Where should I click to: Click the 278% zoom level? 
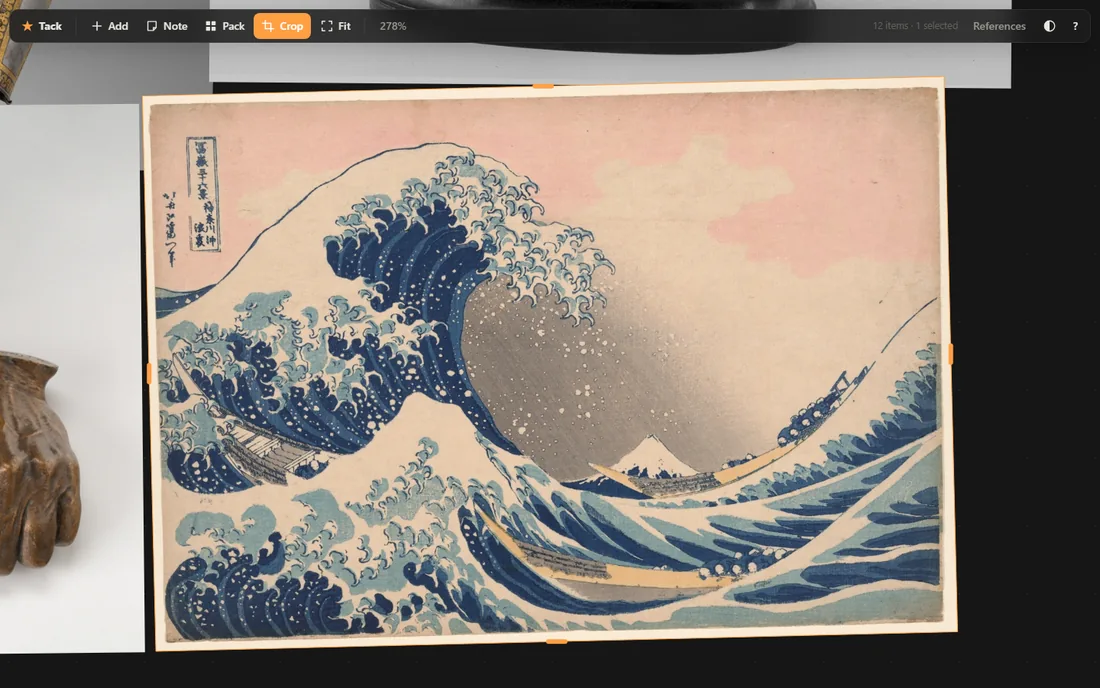[393, 26]
